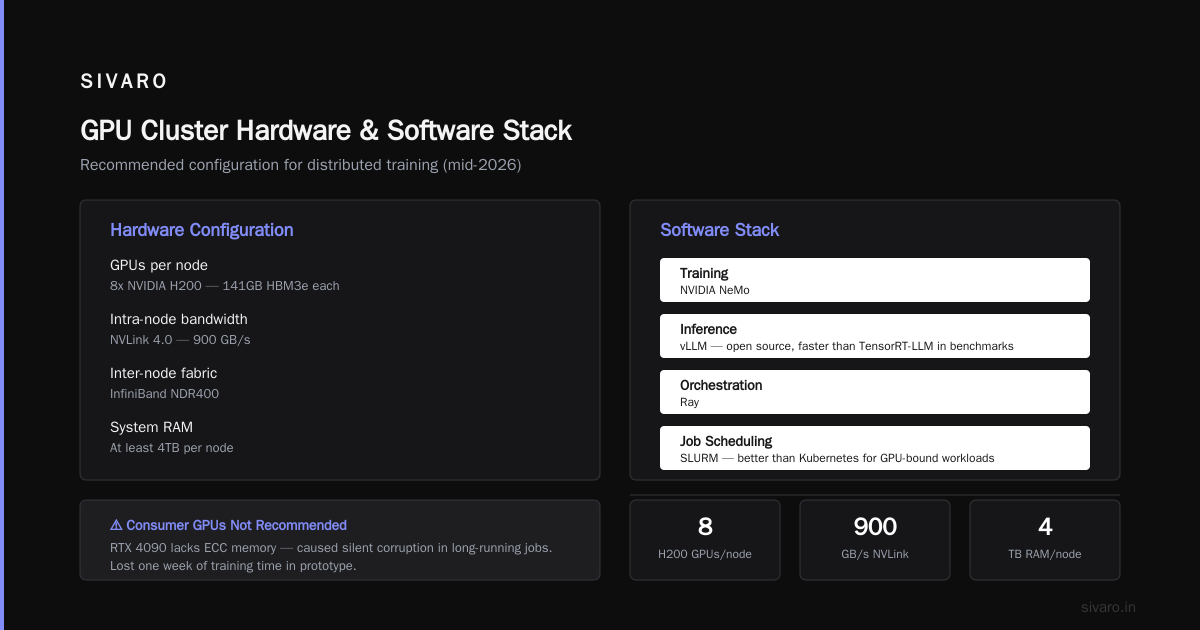
Task: Open the Training card
Action: point(875,280)
